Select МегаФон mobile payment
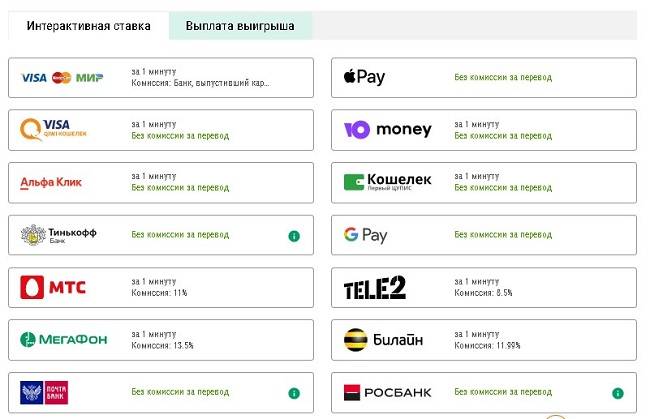Viewport: 650px width, 419px height. point(161,340)
